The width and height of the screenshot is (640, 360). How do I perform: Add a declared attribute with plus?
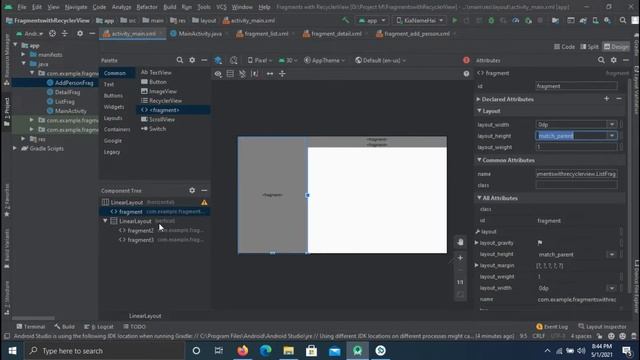click(607, 99)
